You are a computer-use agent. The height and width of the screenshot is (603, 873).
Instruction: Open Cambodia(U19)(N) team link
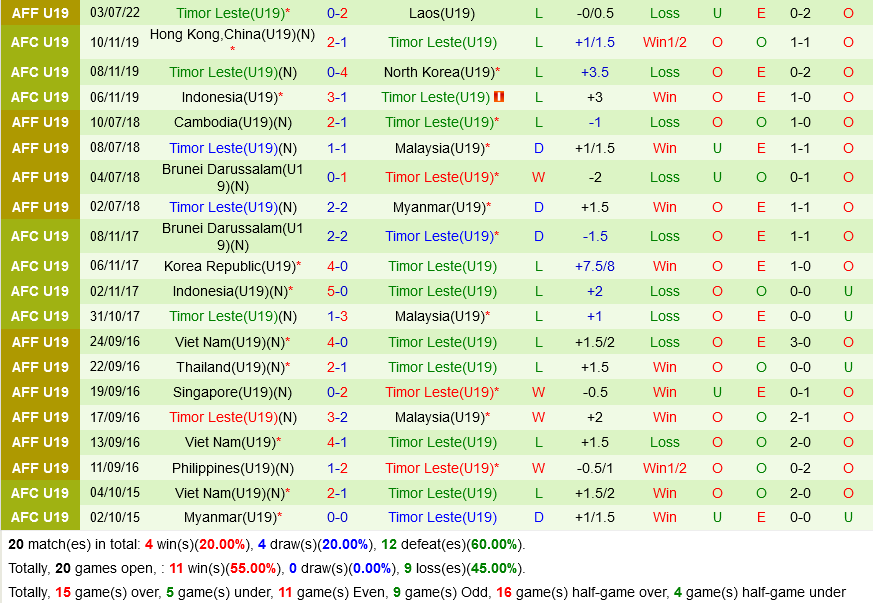click(x=233, y=122)
